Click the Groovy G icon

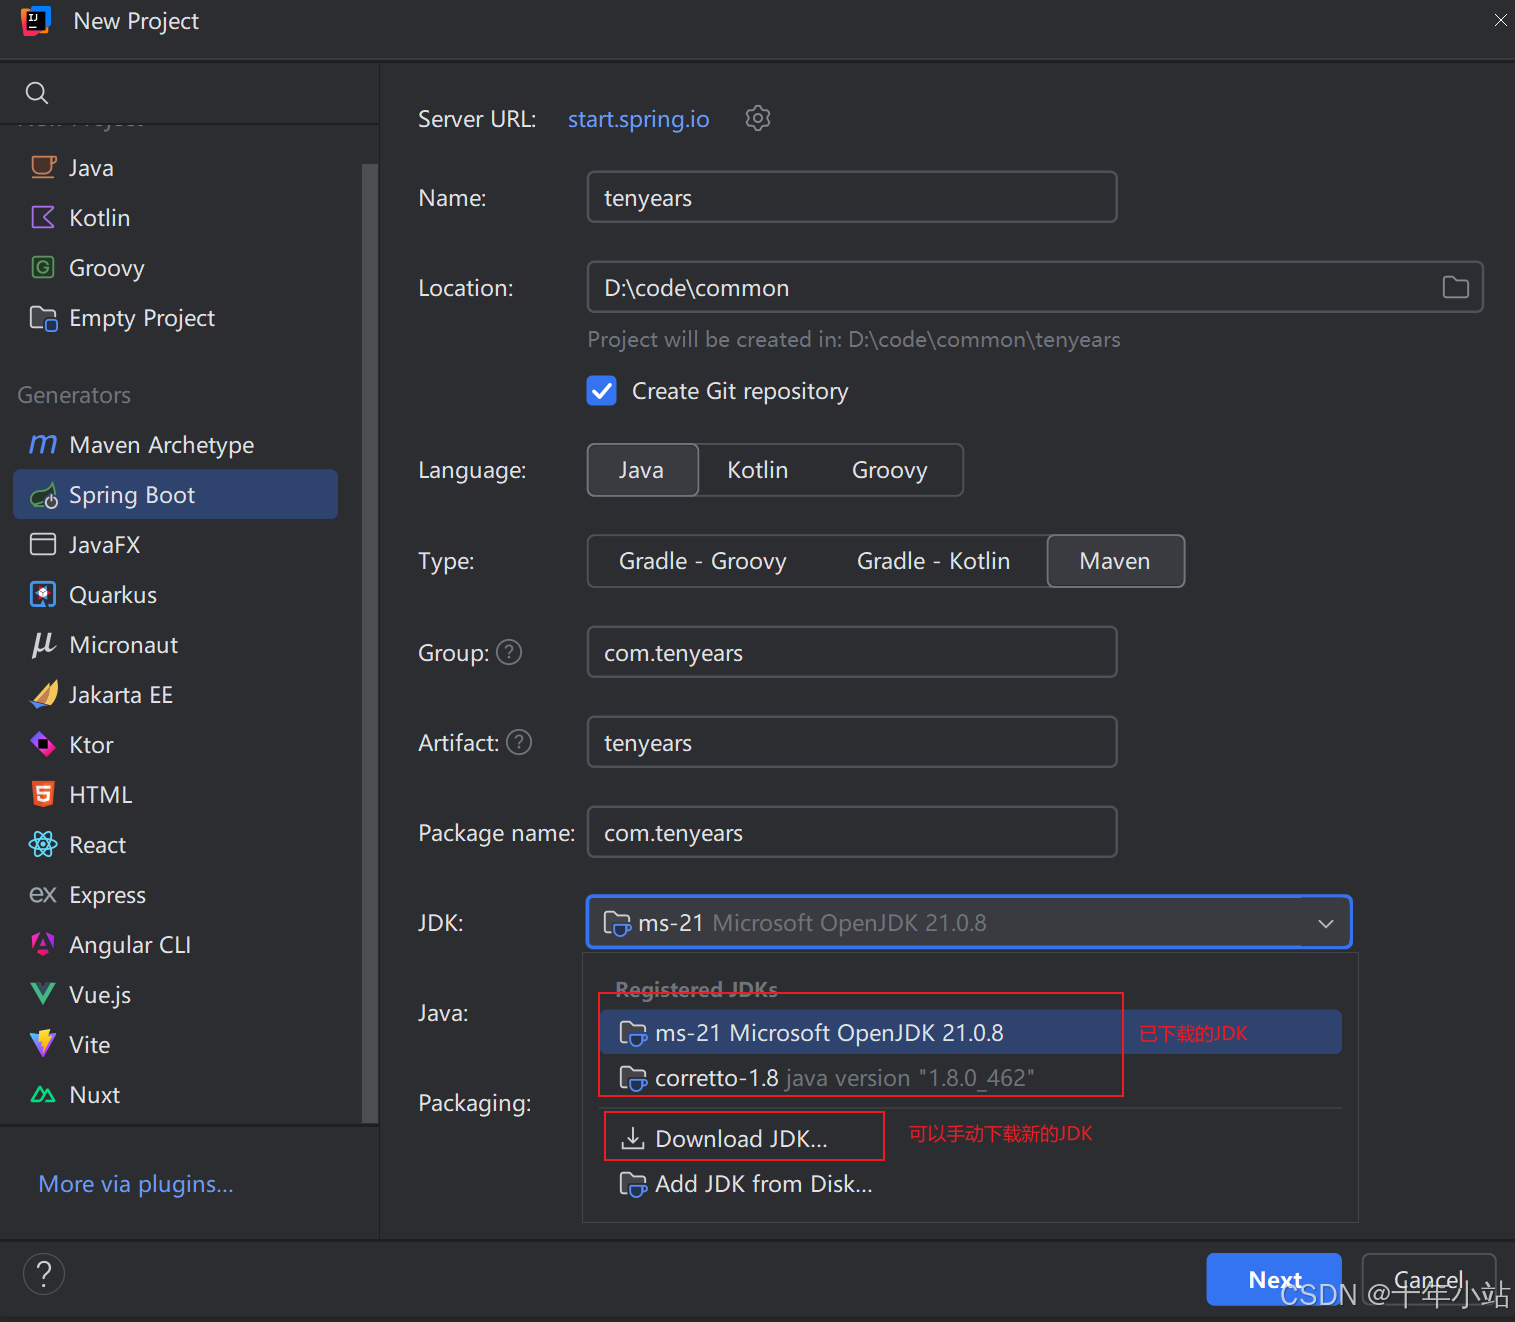point(43,267)
